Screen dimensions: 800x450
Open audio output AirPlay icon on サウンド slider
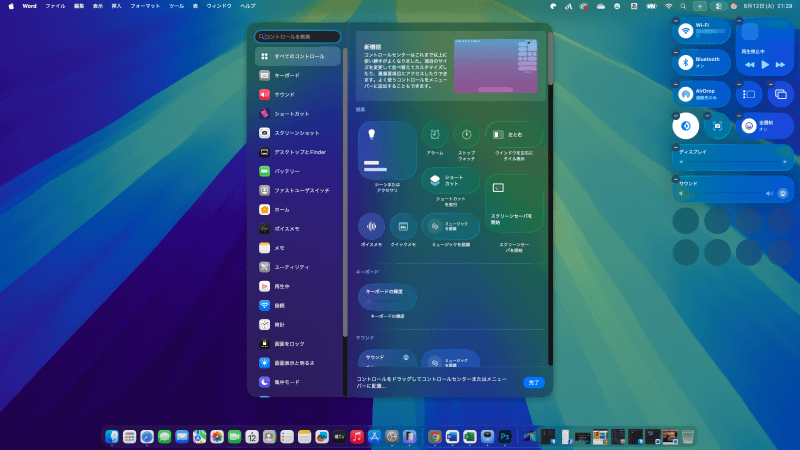783,193
